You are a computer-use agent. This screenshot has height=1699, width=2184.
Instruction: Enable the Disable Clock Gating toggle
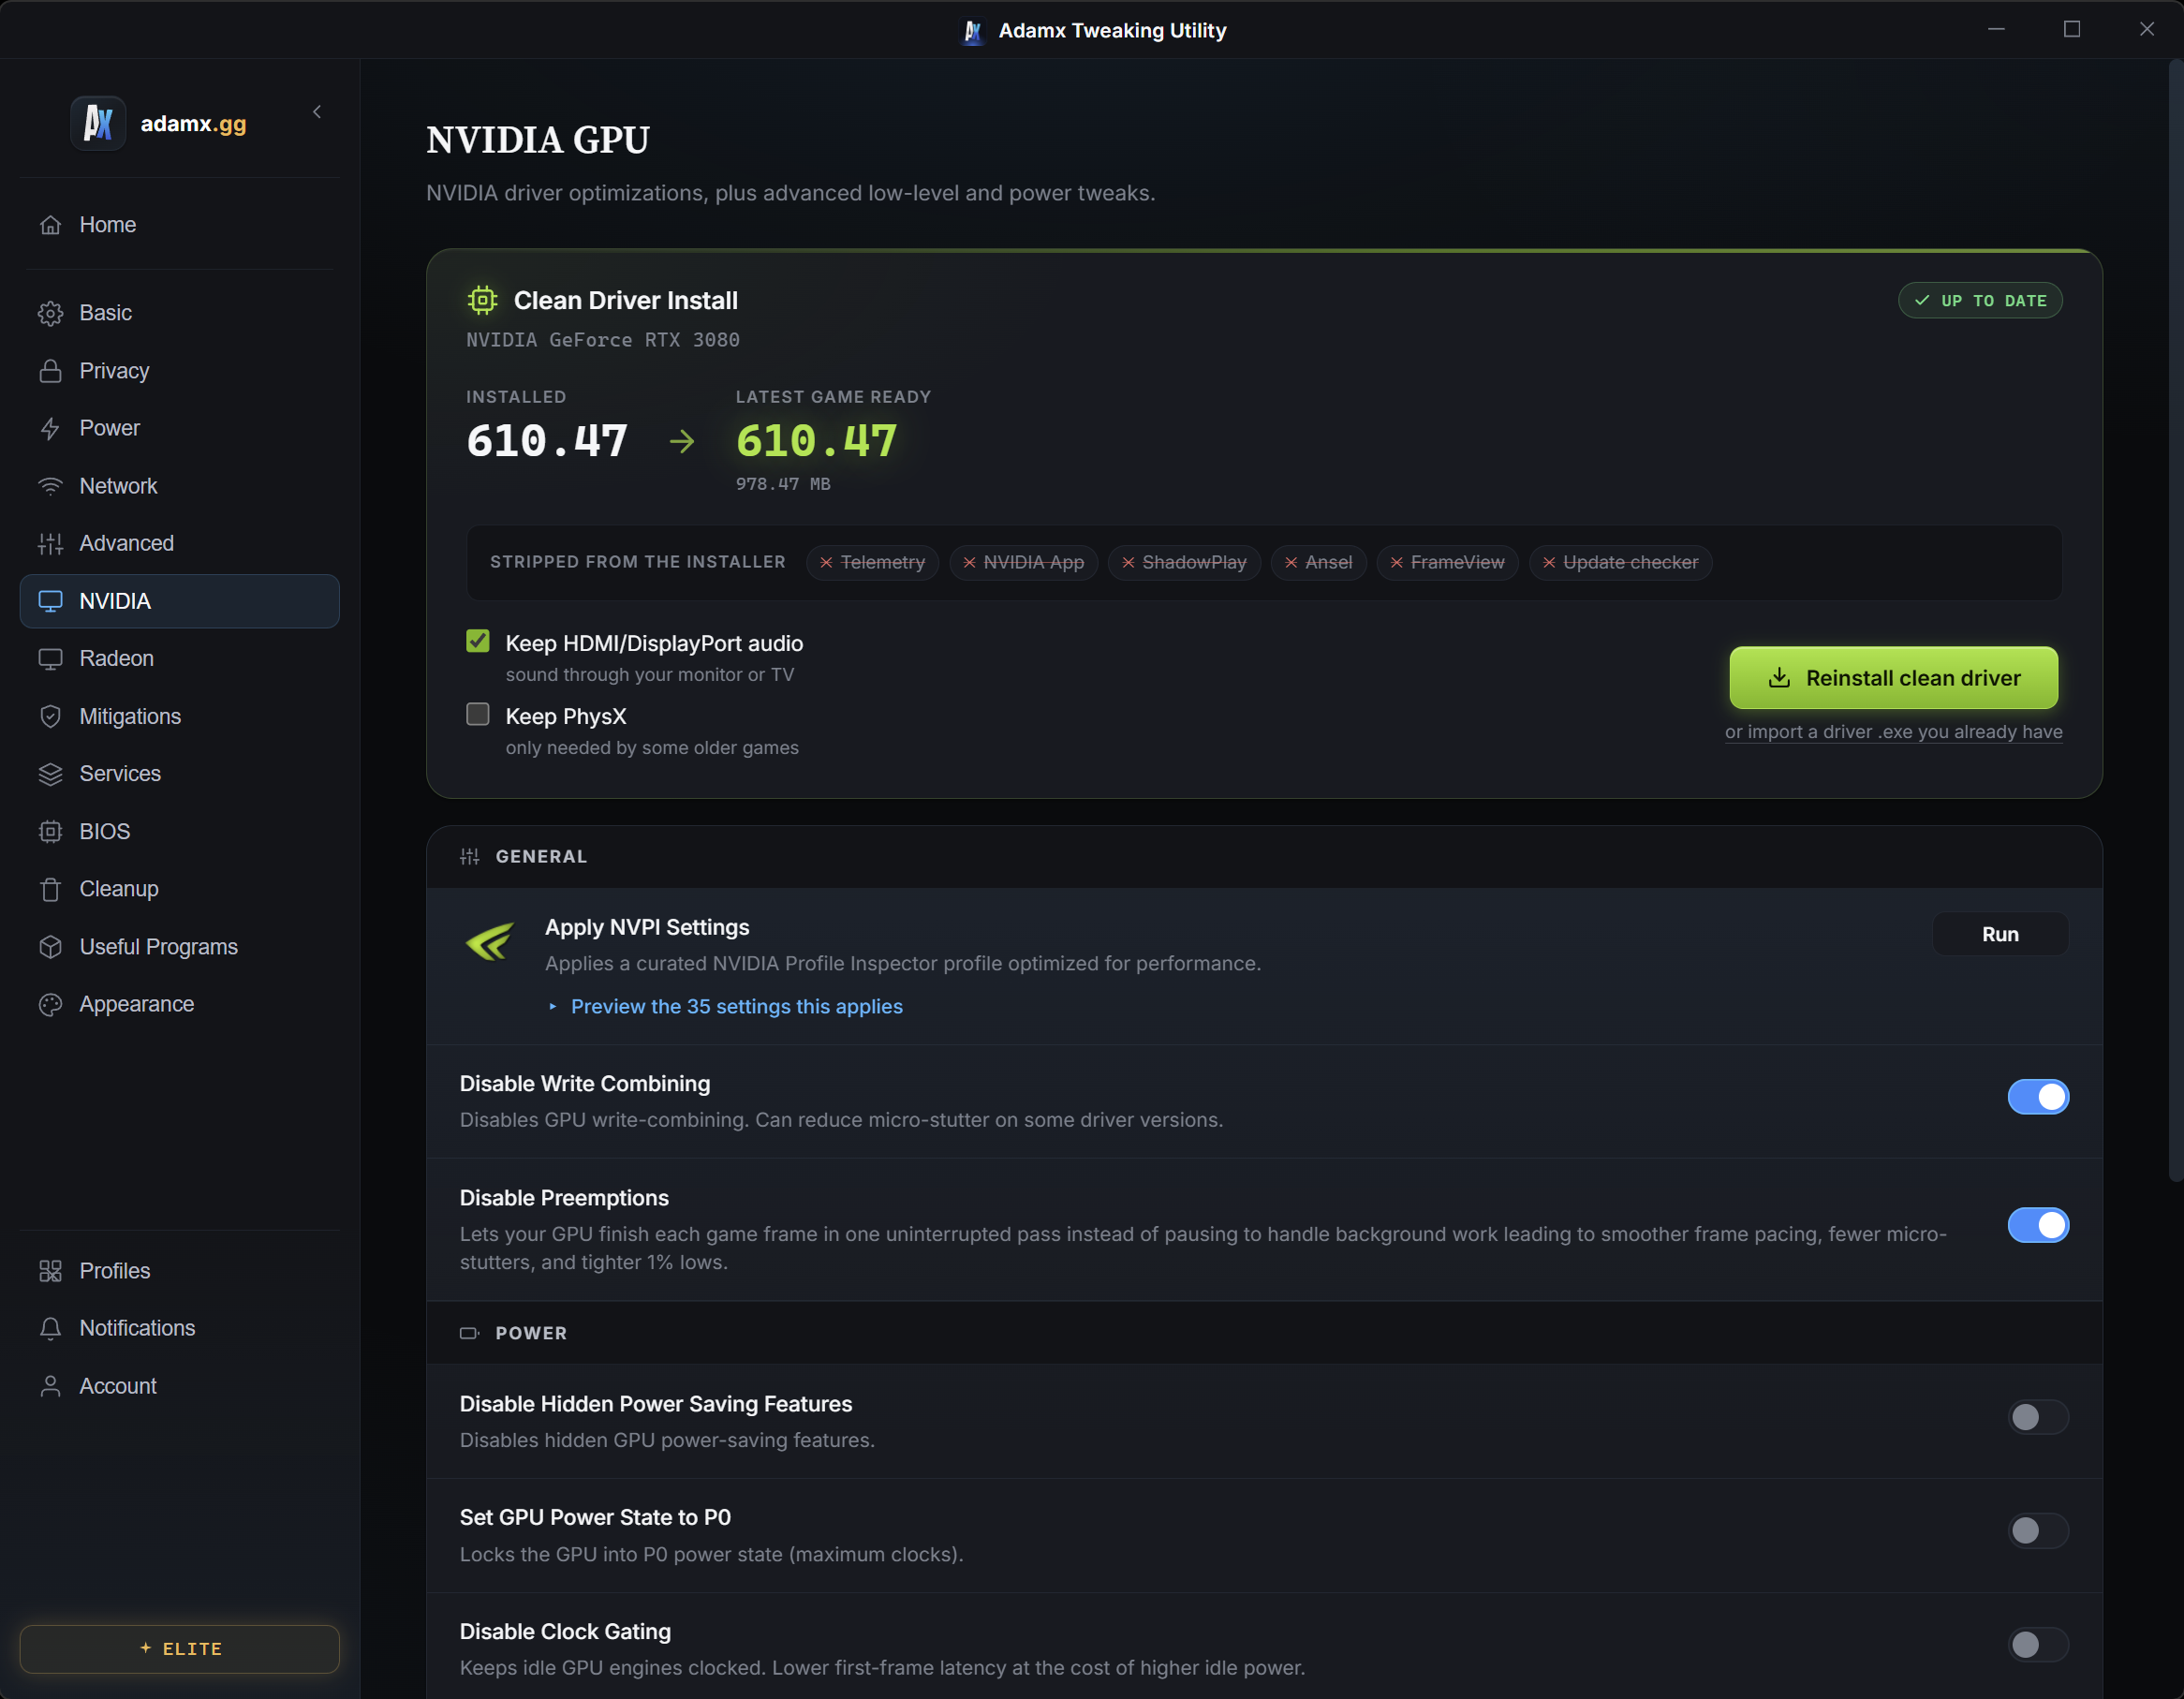pos(2038,1645)
